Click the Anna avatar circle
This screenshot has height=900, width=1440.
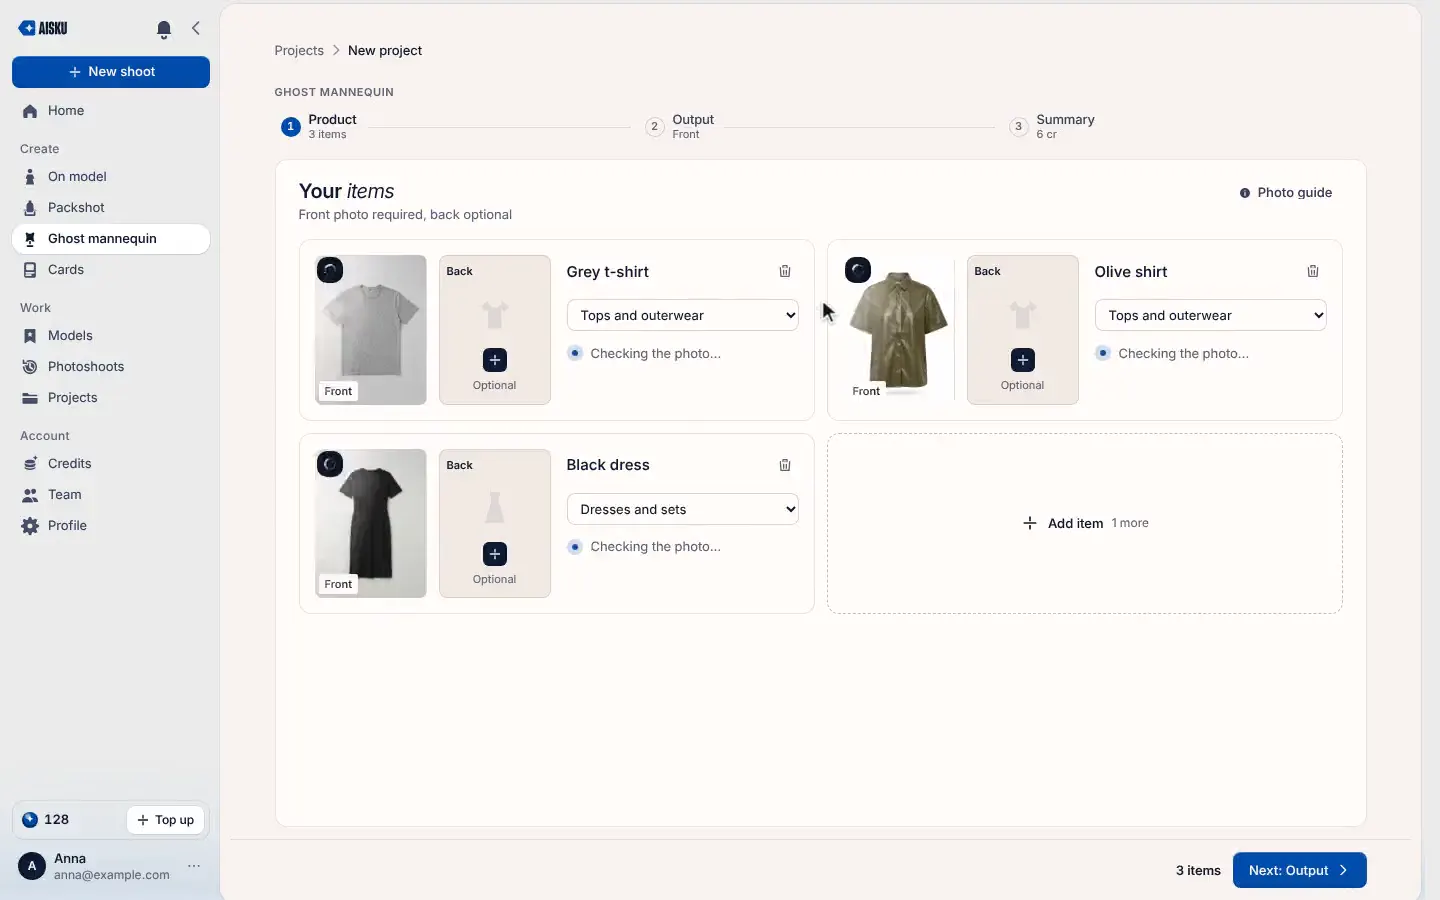tap(32, 866)
